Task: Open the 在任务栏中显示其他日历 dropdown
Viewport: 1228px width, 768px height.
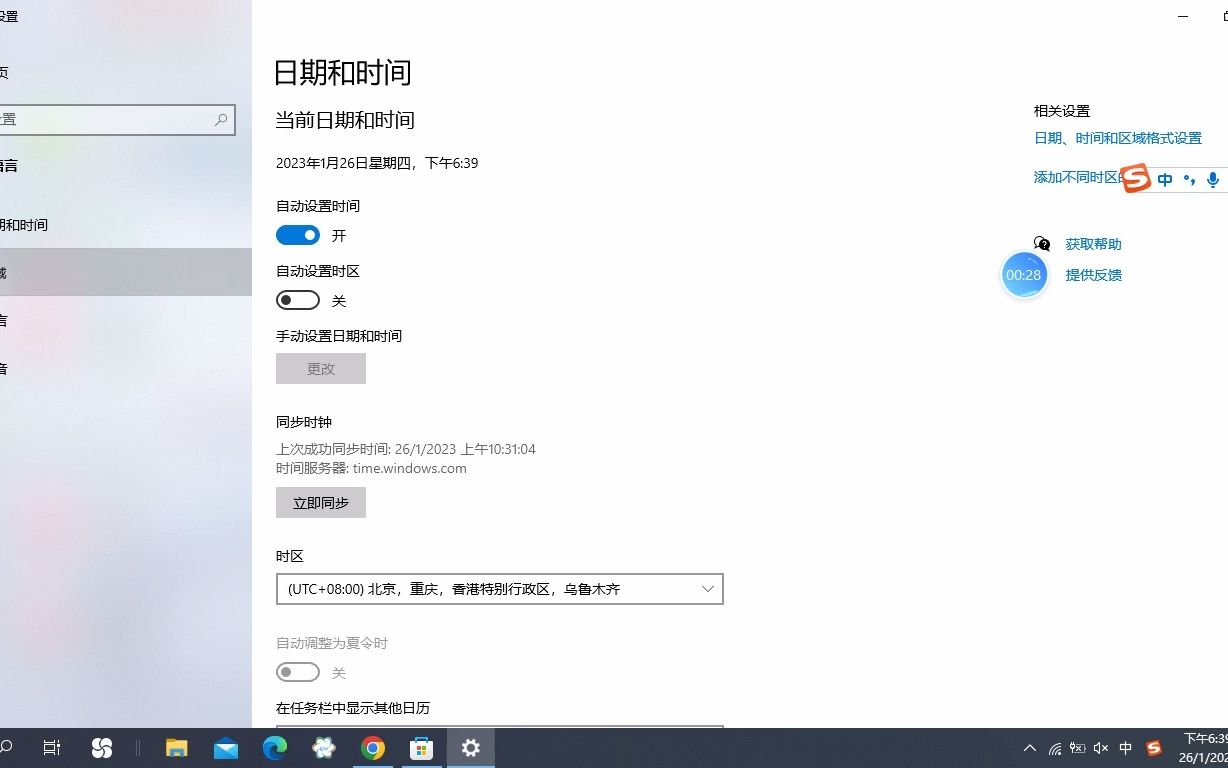Action: [x=499, y=730]
